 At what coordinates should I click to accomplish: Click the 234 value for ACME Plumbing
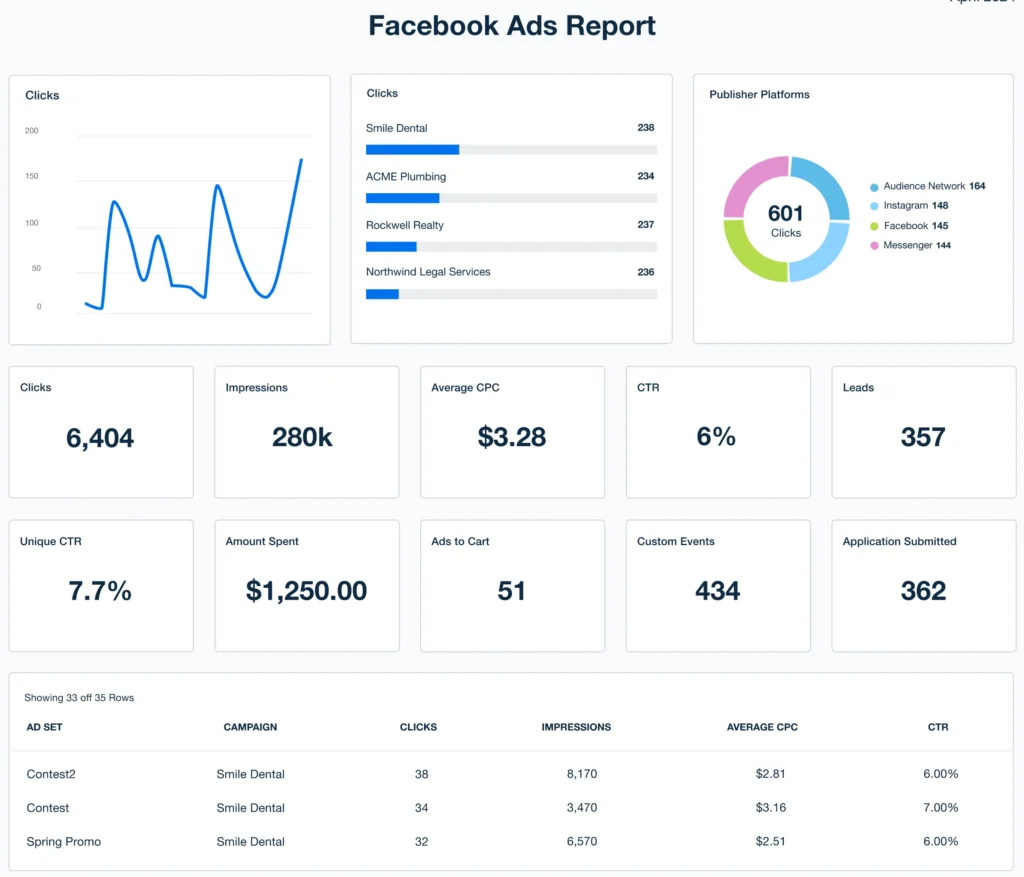point(646,176)
